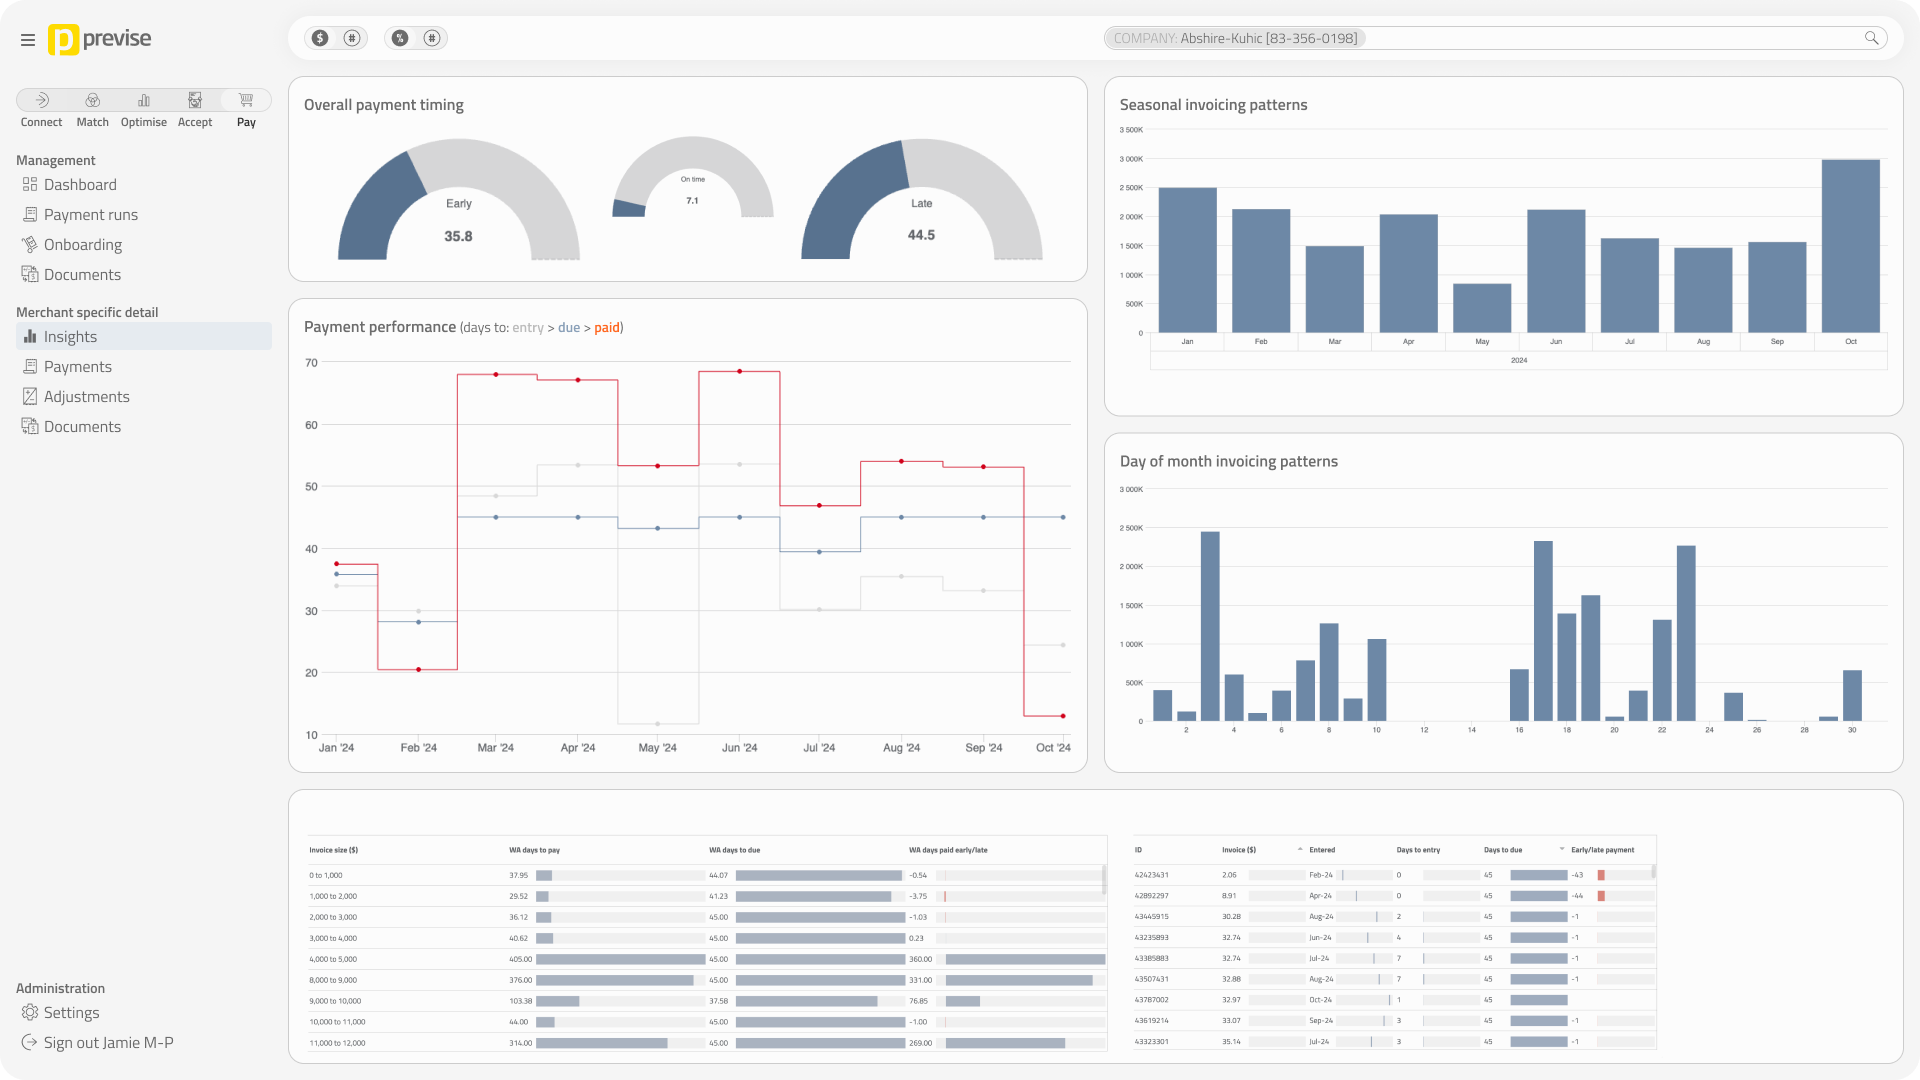The image size is (1920, 1080).
Task: Open Payment runs in the Management menu
Action: (x=90, y=215)
